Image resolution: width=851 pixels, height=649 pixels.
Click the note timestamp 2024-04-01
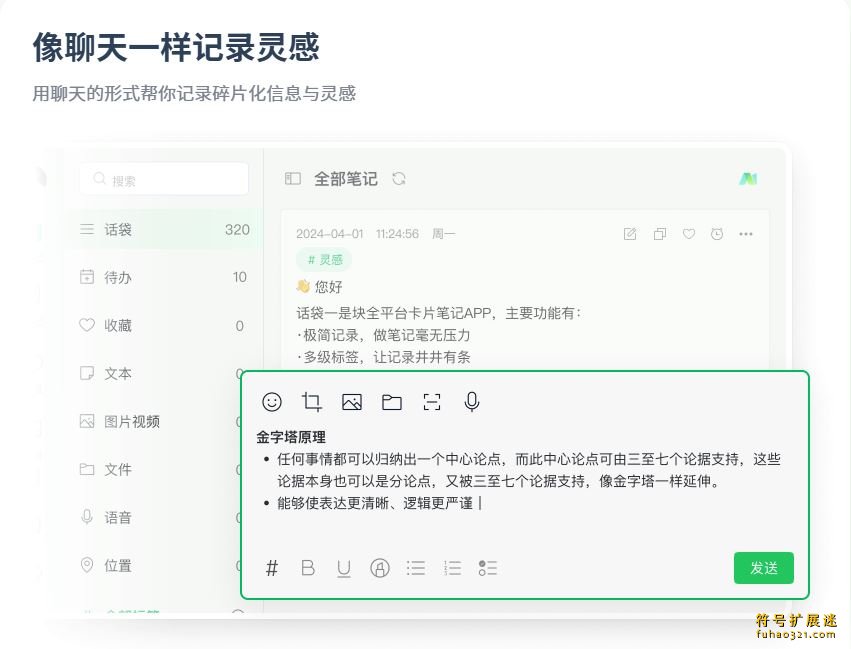click(329, 234)
